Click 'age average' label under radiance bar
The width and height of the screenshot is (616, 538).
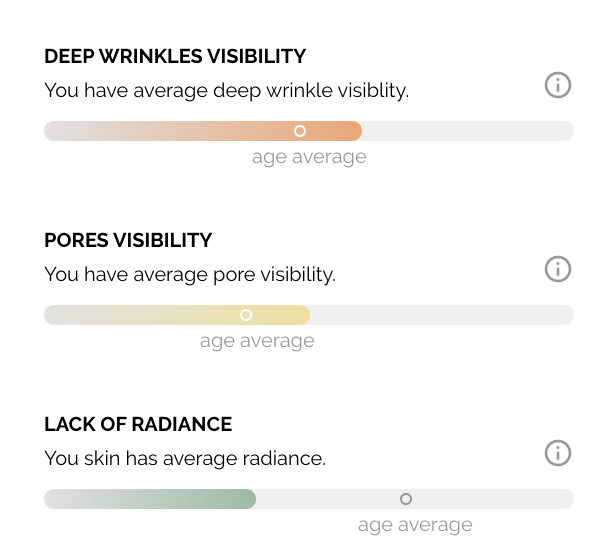pos(415,525)
